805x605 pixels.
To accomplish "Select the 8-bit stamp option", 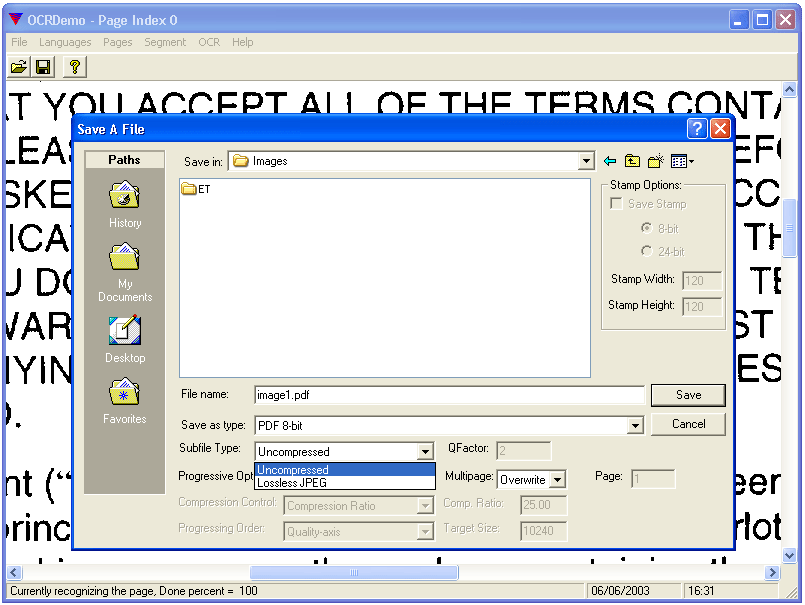I will coord(649,228).
